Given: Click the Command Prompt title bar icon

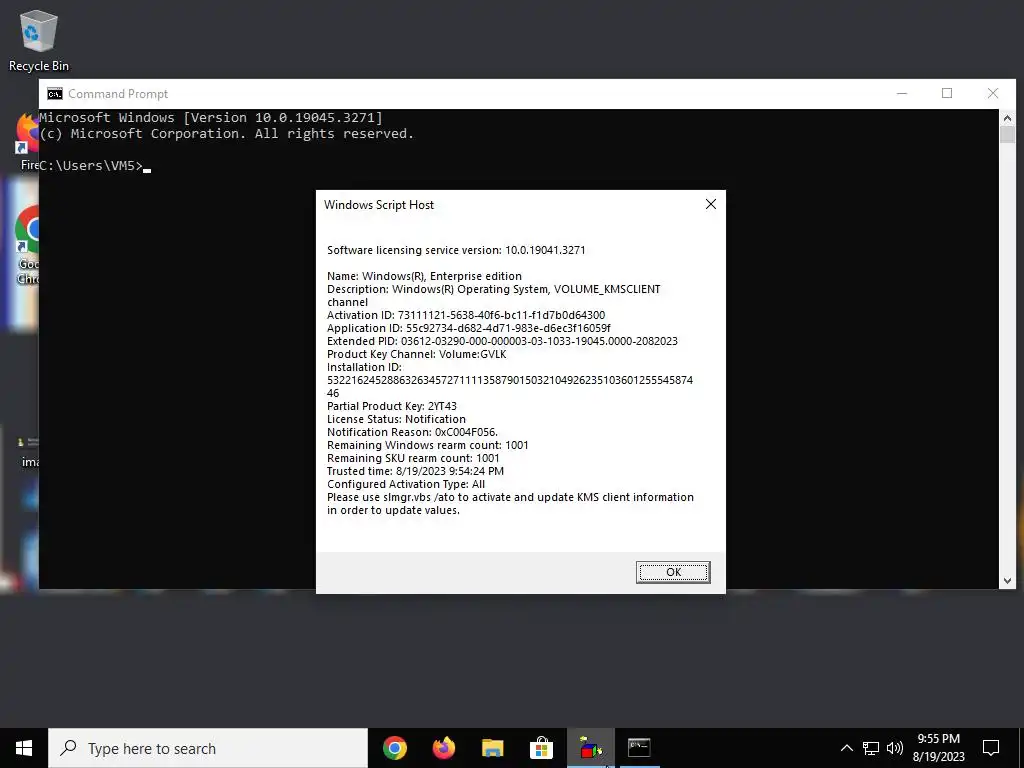Looking at the screenshot, I should pos(55,94).
